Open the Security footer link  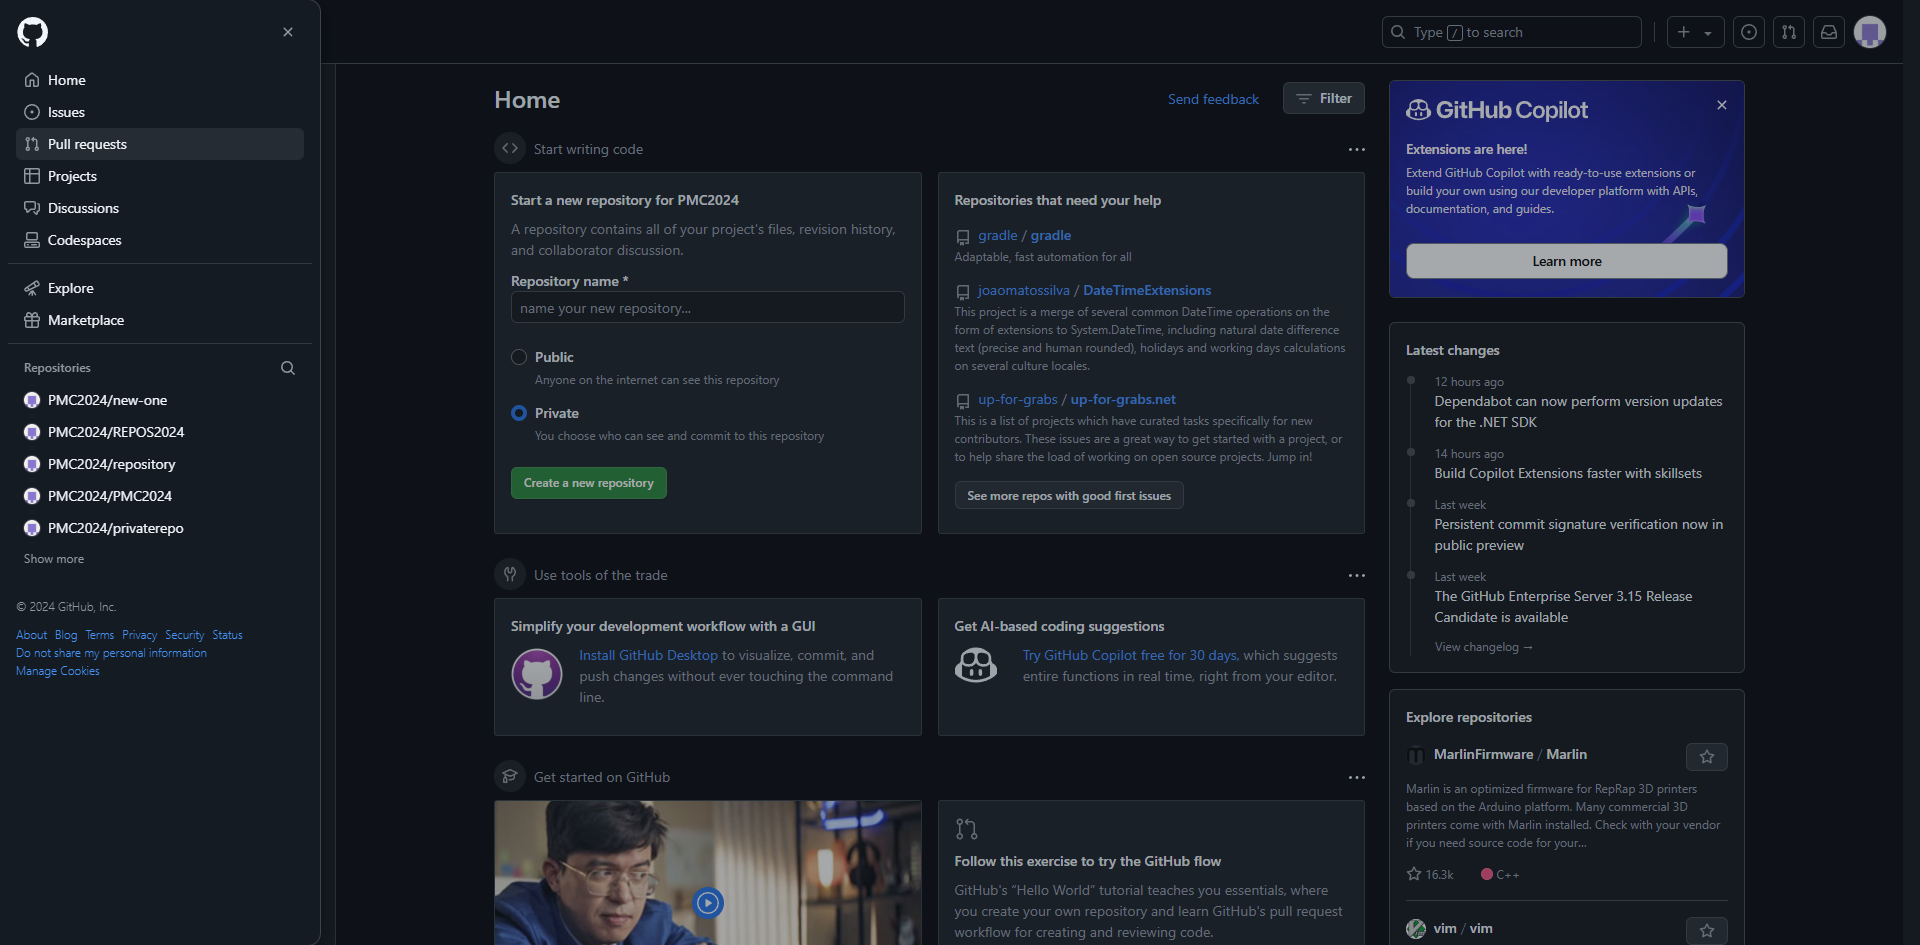pos(184,635)
